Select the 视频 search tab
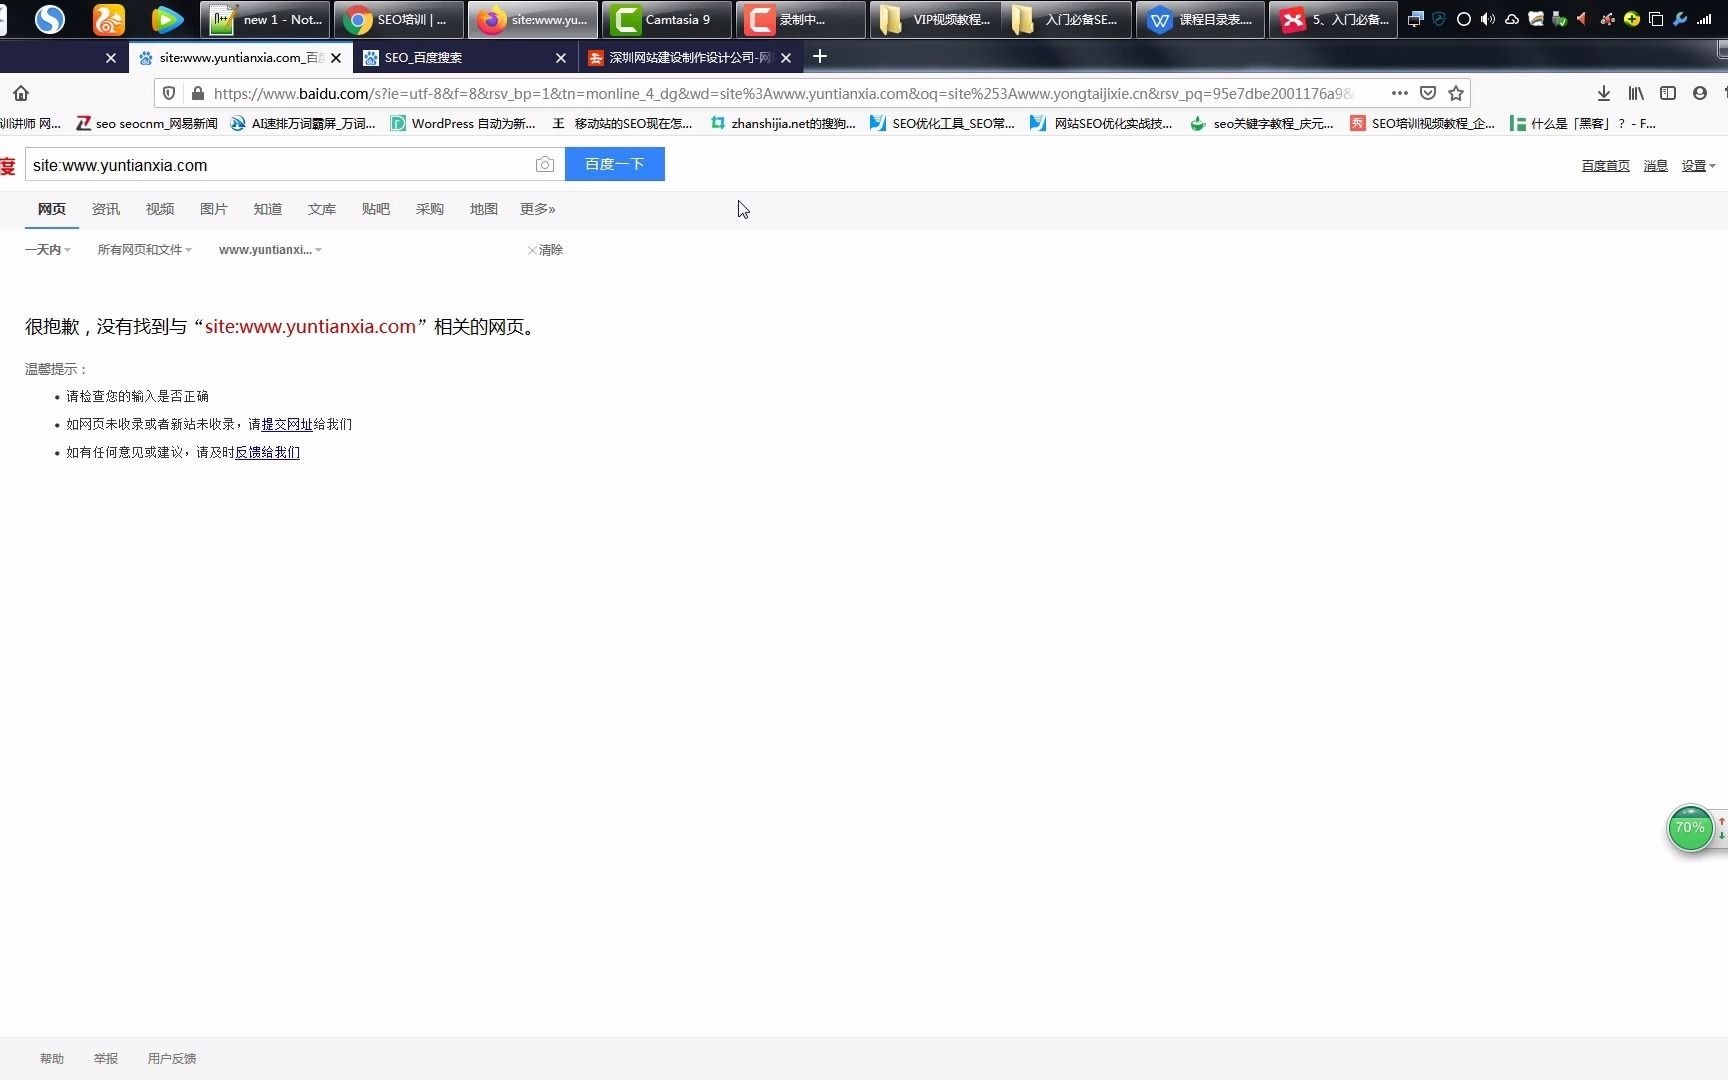Viewport: 1728px width, 1080px height. 160,209
